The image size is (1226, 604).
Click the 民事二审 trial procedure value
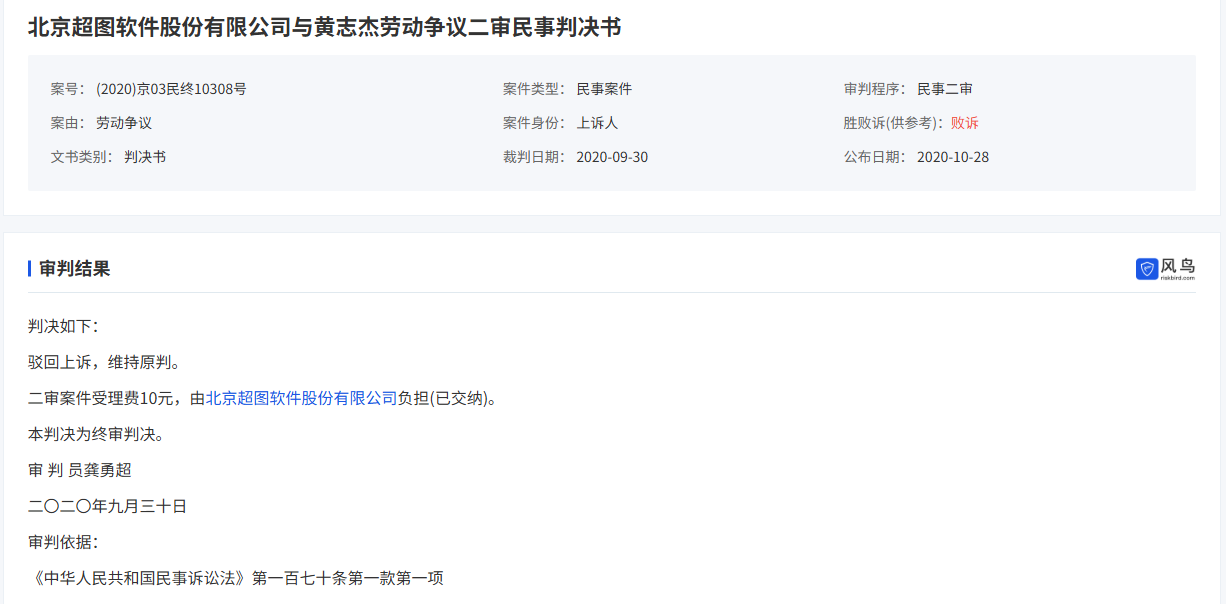pyautogui.click(x=945, y=89)
